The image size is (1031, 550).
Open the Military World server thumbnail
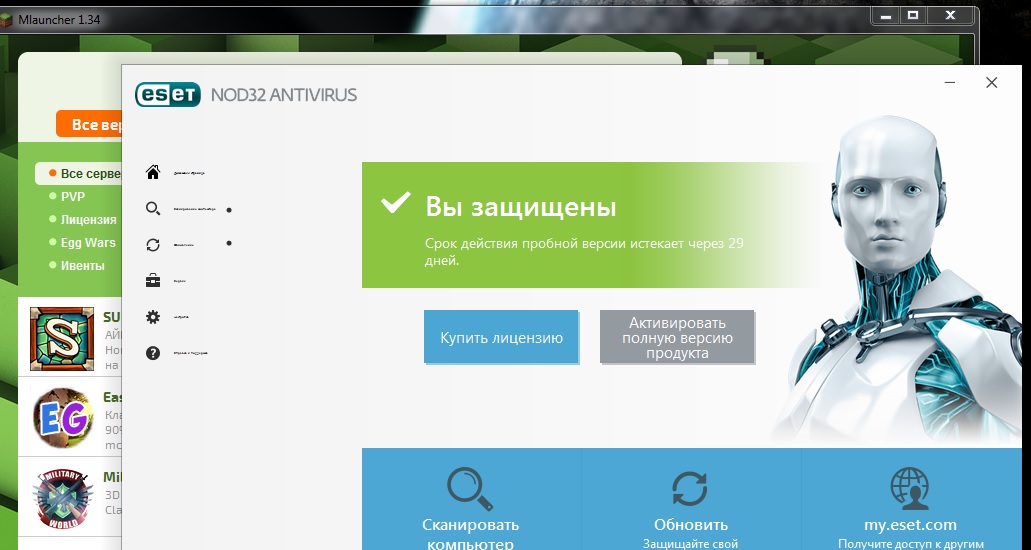pyautogui.click(x=62, y=499)
